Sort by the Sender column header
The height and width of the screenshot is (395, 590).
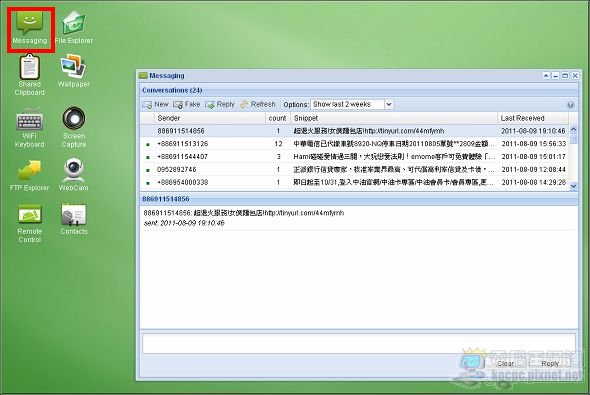(210, 118)
